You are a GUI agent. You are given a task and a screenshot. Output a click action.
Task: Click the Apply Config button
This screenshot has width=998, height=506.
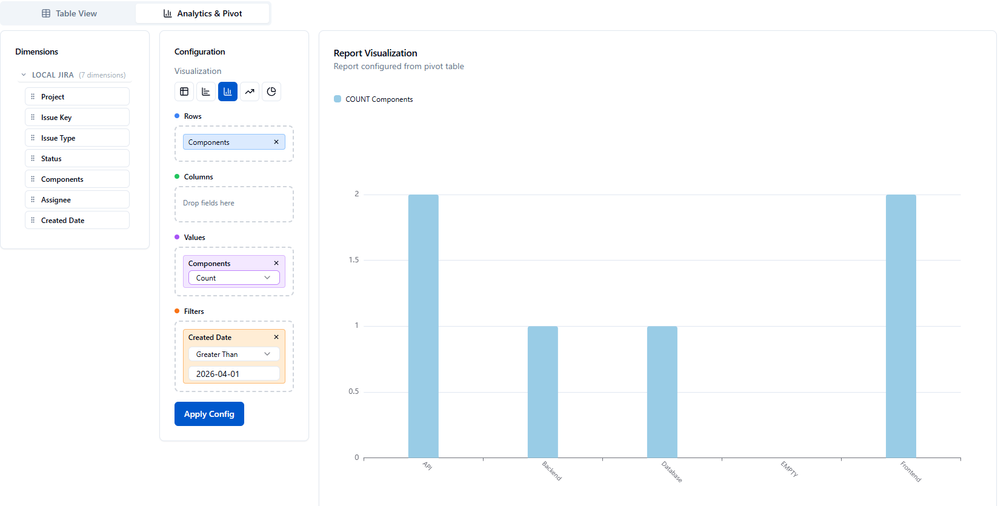(x=209, y=414)
